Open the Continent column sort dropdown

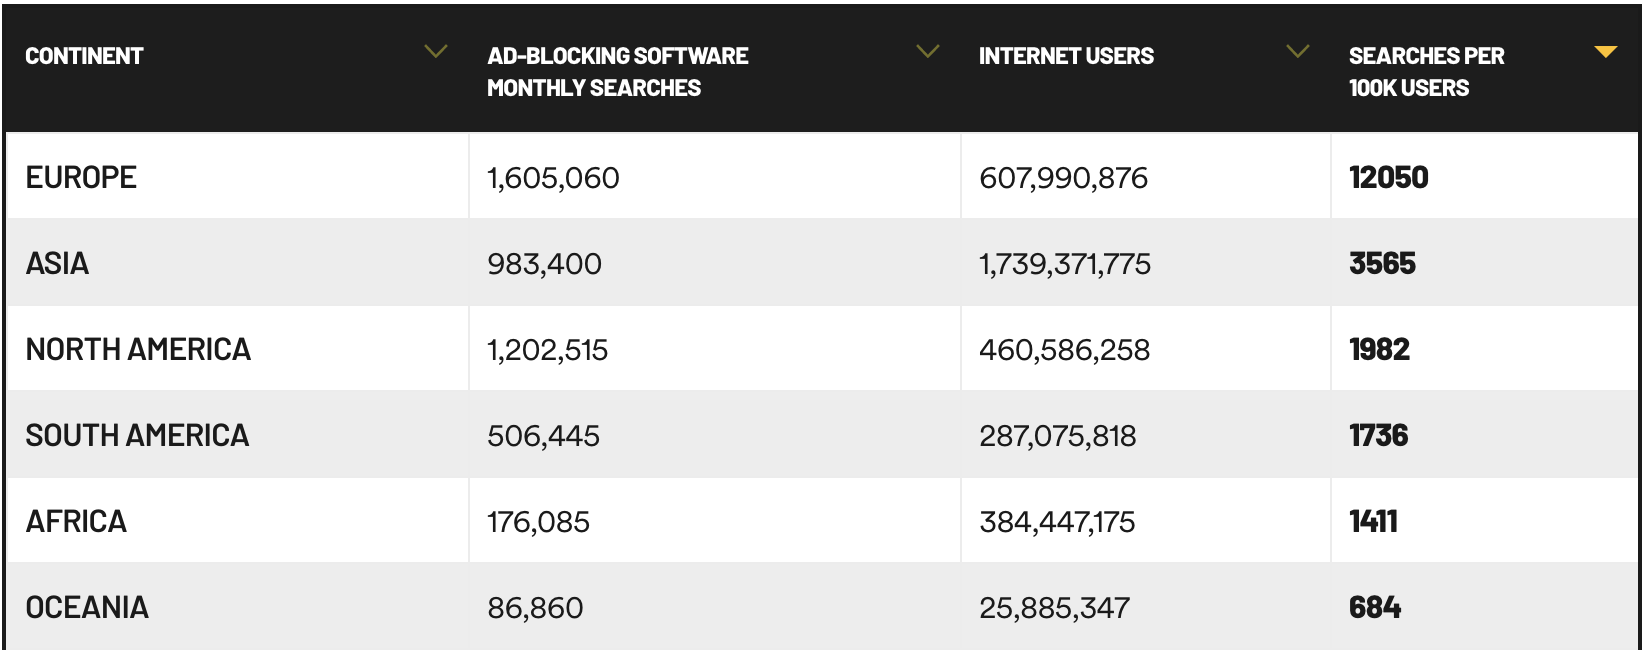point(435,52)
